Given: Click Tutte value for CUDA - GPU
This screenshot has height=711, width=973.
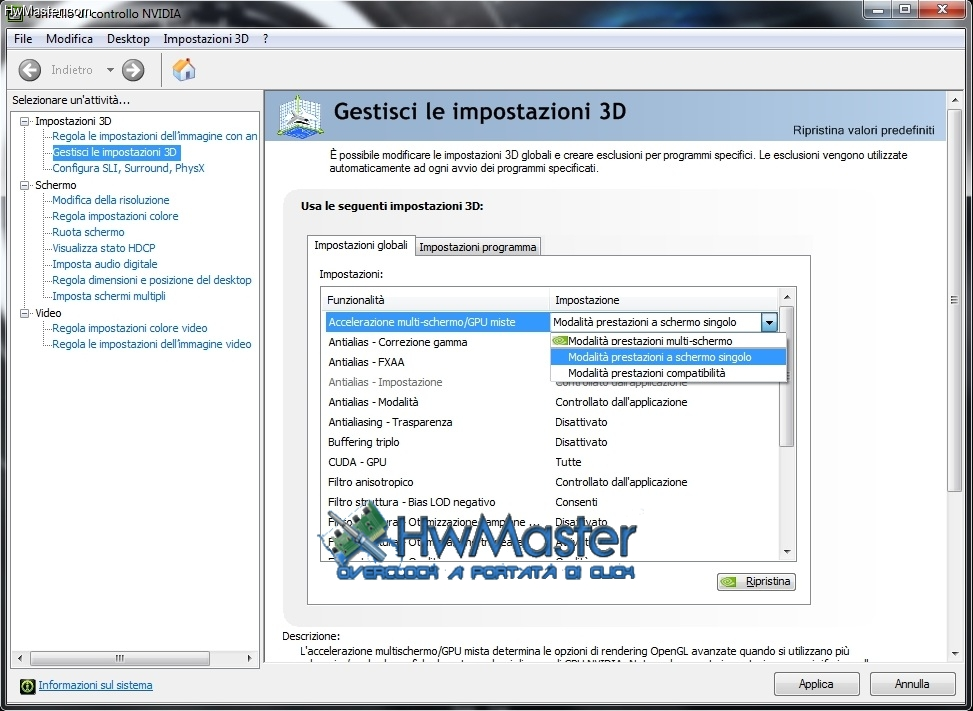Looking at the screenshot, I should 568,462.
